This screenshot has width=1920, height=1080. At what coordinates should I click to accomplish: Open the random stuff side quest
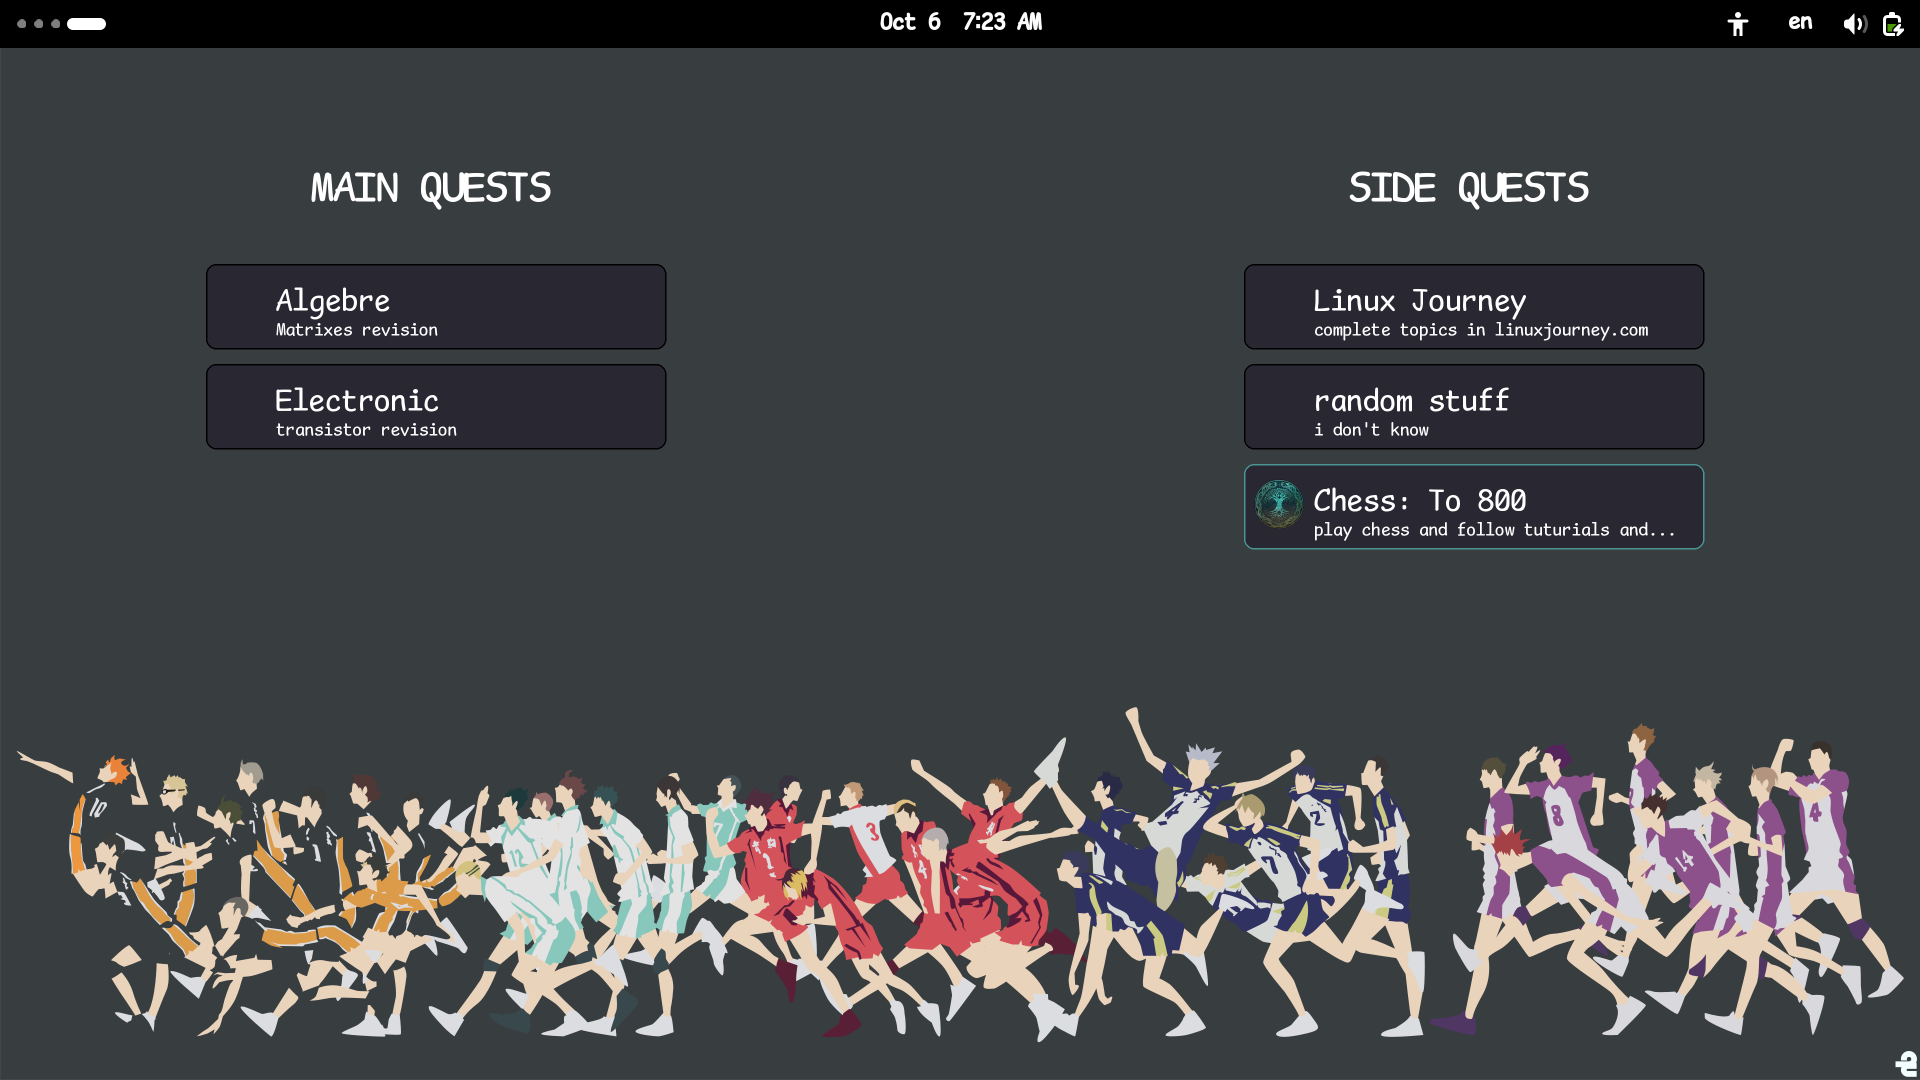coord(1473,407)
